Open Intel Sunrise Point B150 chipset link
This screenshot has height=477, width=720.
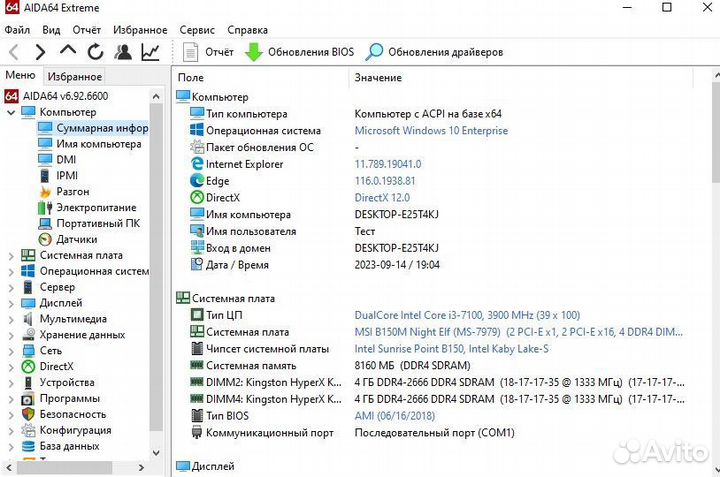451,348
